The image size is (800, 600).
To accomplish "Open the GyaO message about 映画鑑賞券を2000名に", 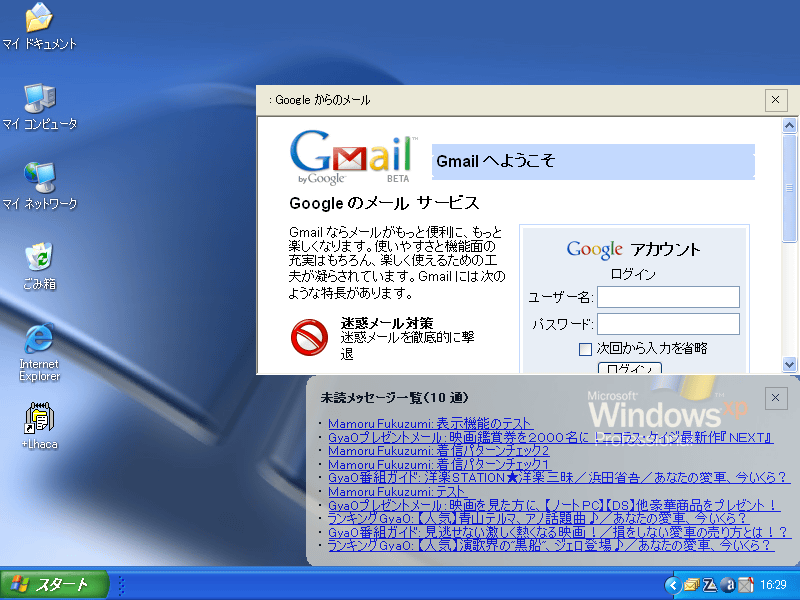I will click(x=551, y=437).
